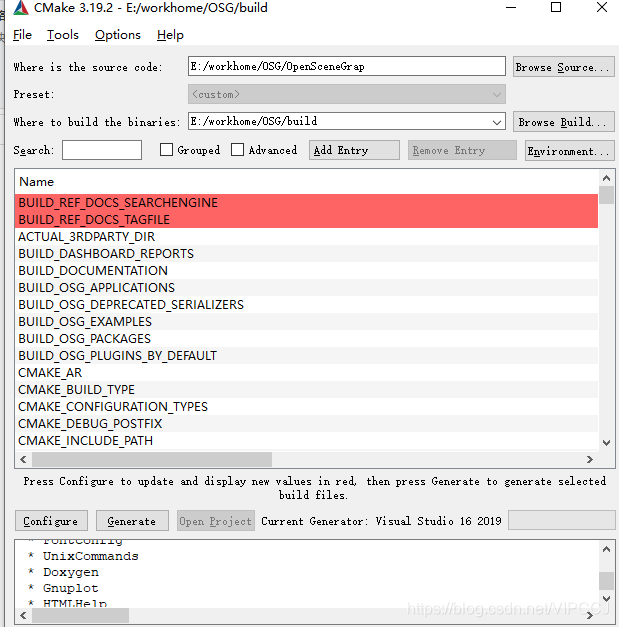619x627 pixels.
Task: Open the Tools menu
Action: point(63,35)
